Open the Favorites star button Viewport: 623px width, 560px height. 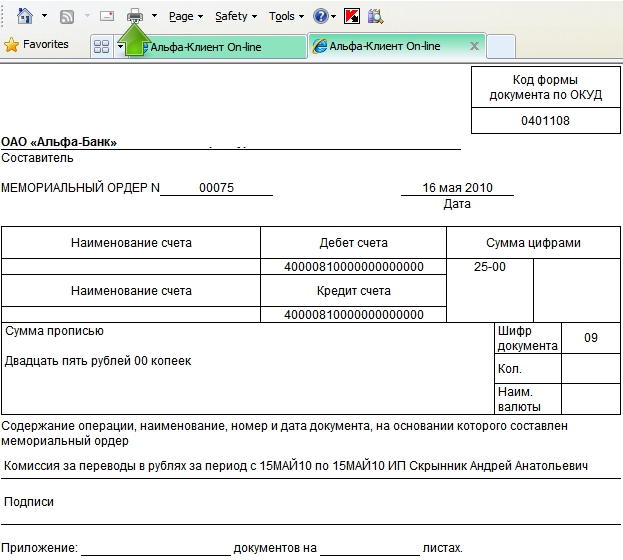point(36,44)
